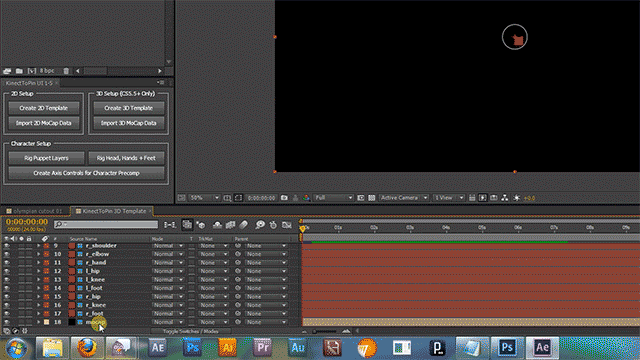Launch Firefox from the taskbar
Viewport: 640px width, 360px height.
click(x=87, y=348)
